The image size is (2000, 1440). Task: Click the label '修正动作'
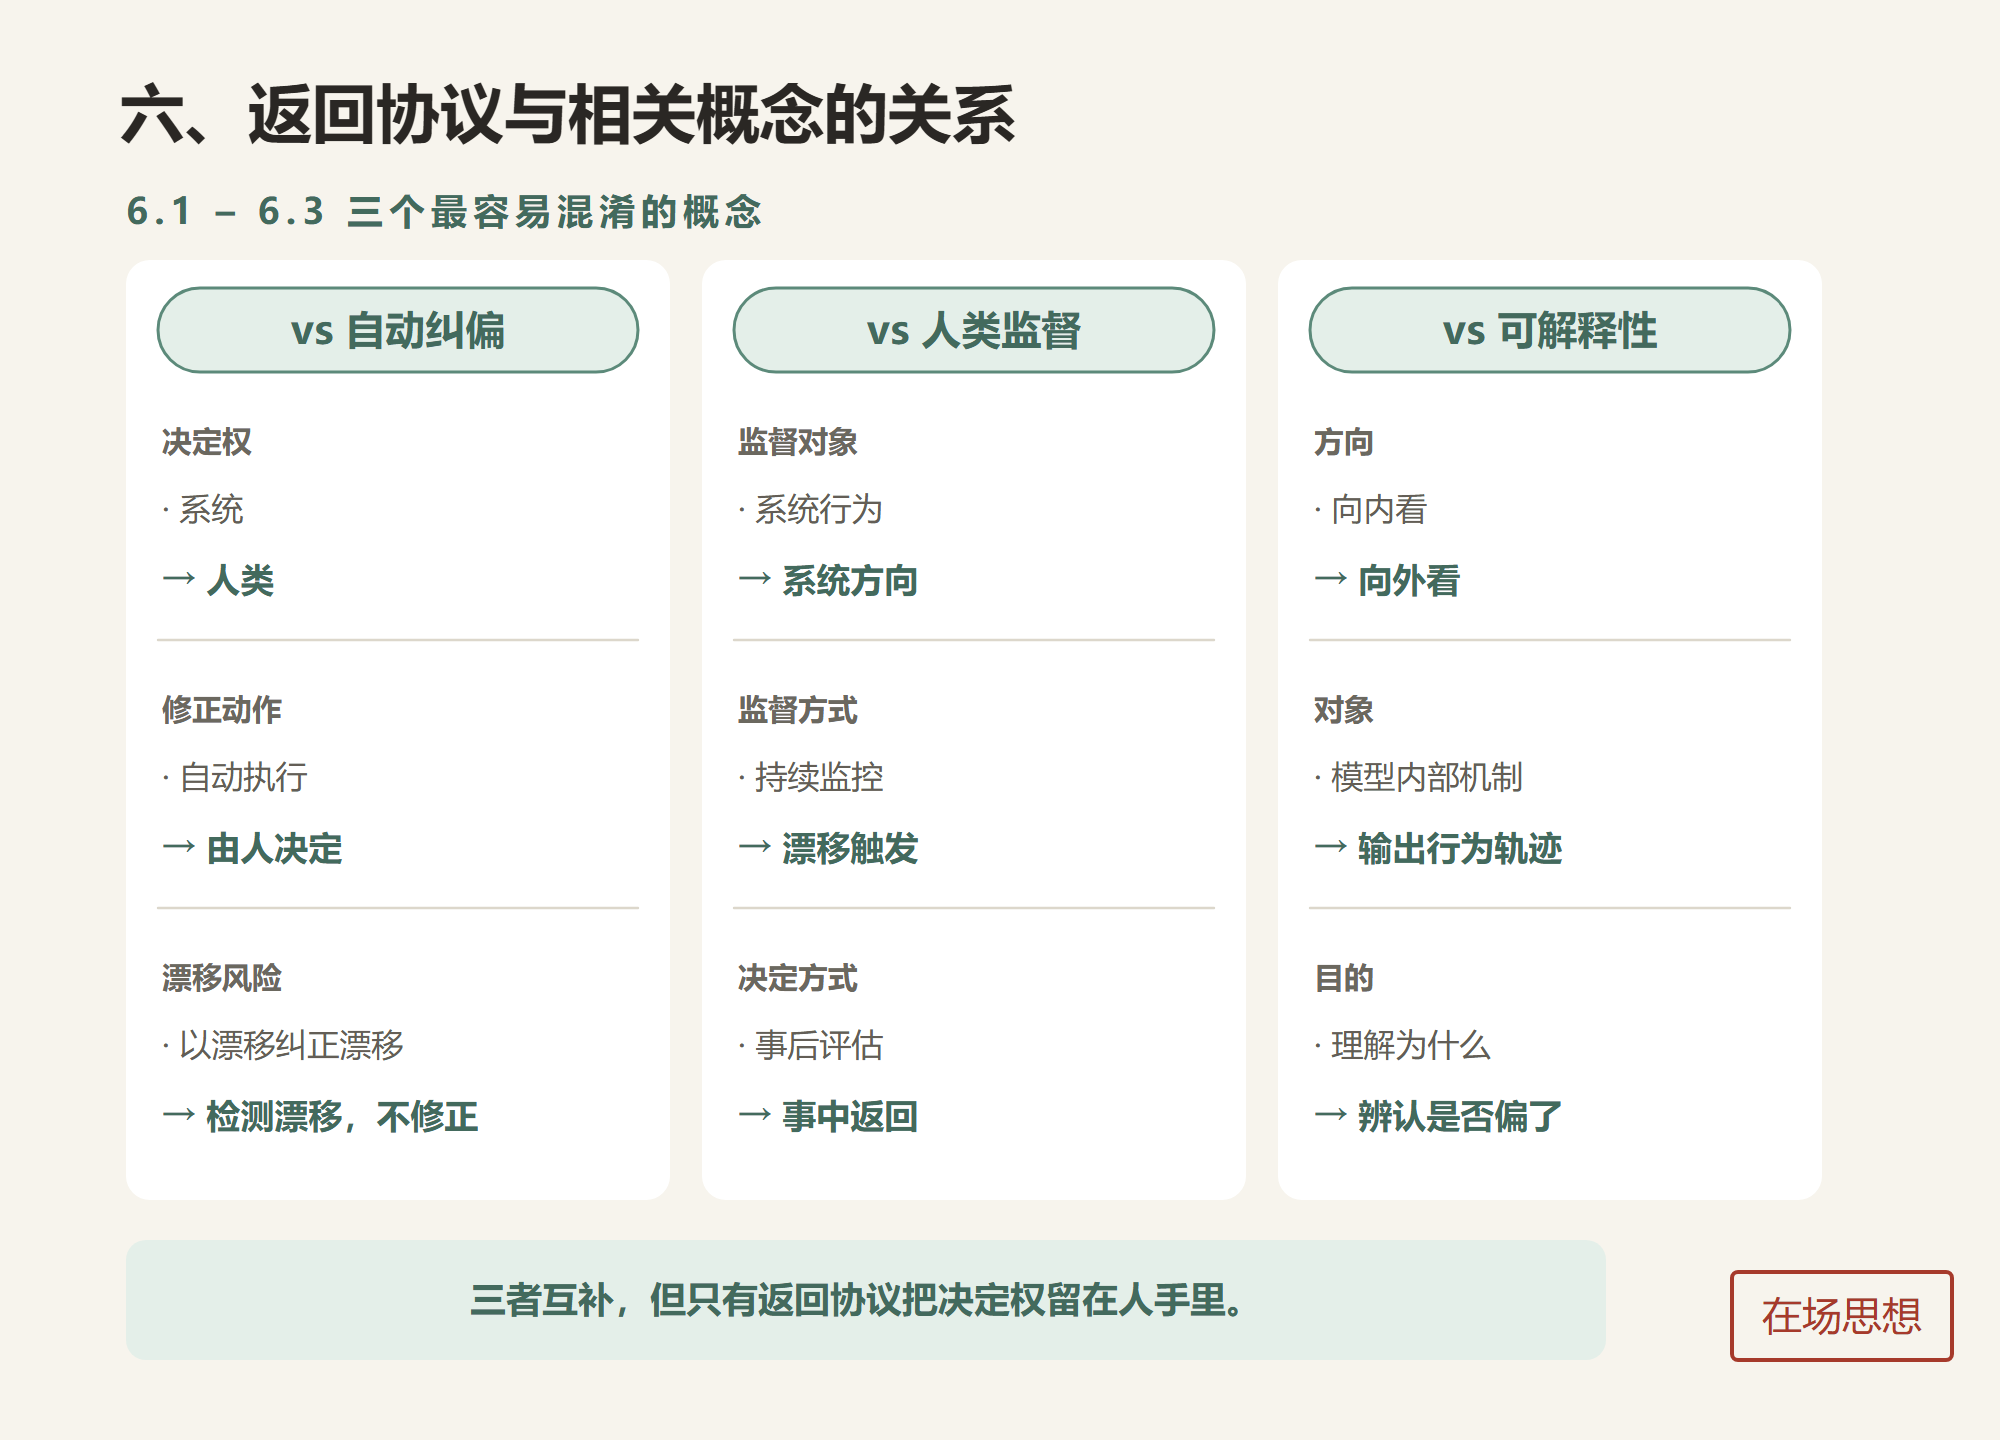(x=222, y=710)
